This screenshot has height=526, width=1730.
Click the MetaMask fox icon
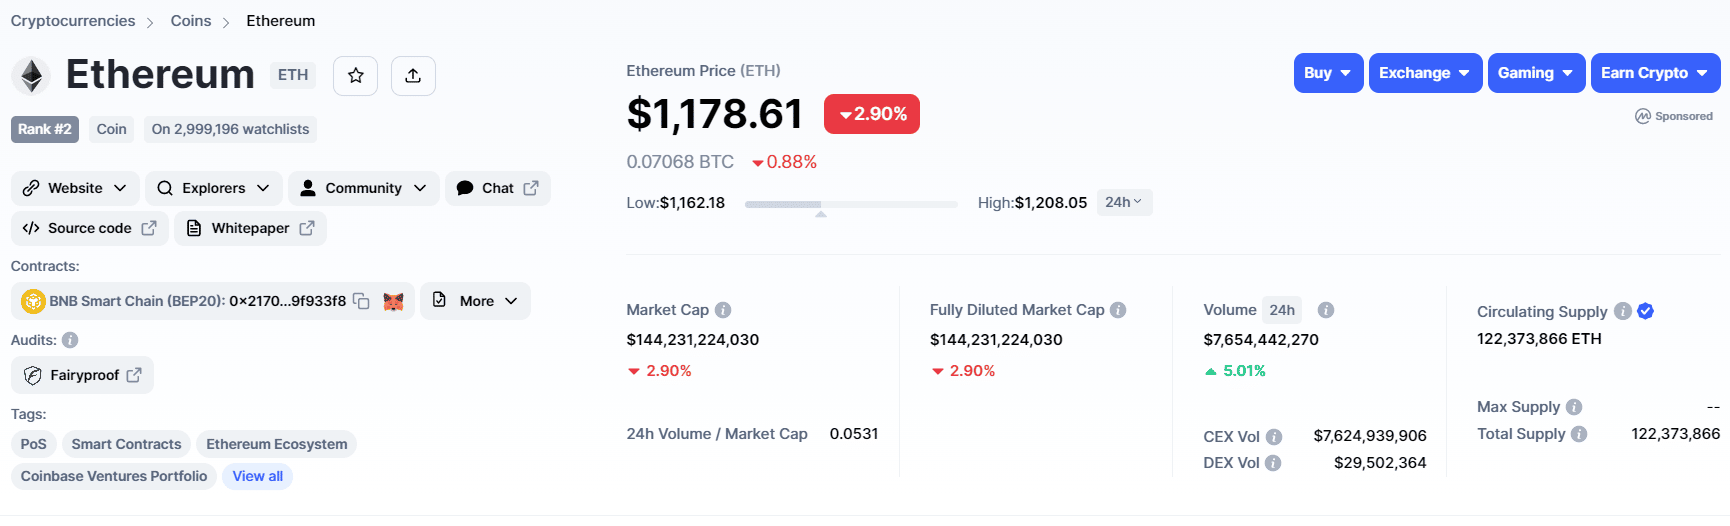[x=394, y=301]
